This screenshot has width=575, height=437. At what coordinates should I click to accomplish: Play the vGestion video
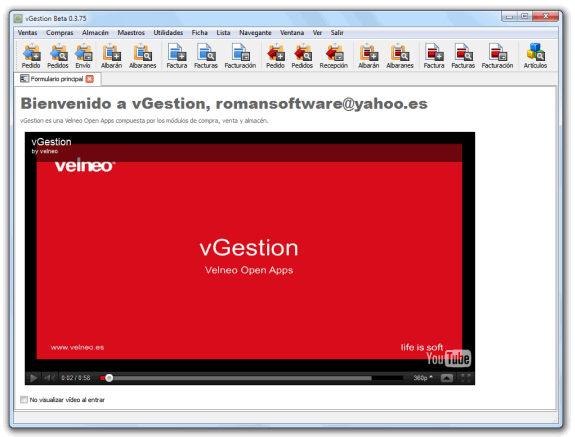click(33, 378)
